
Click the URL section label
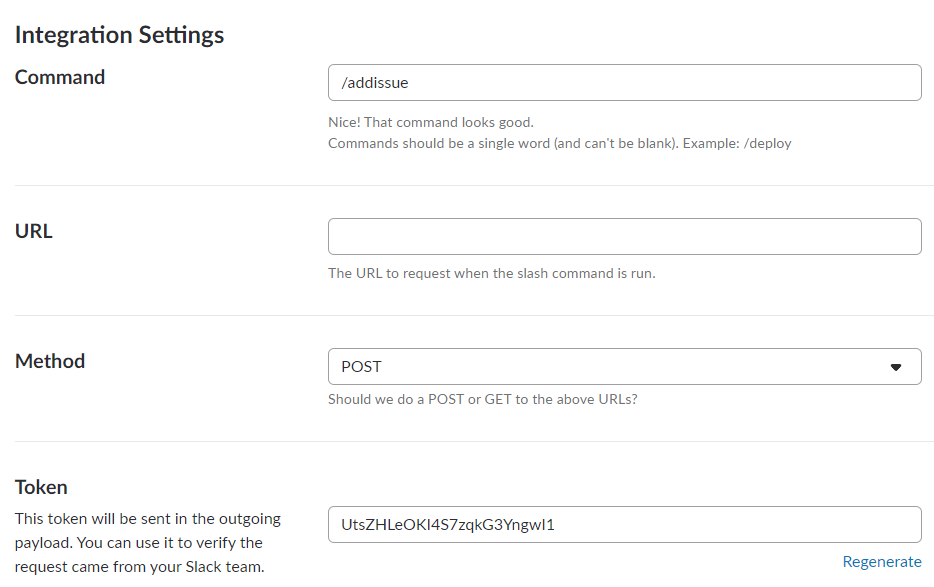(x=33, y=230)
